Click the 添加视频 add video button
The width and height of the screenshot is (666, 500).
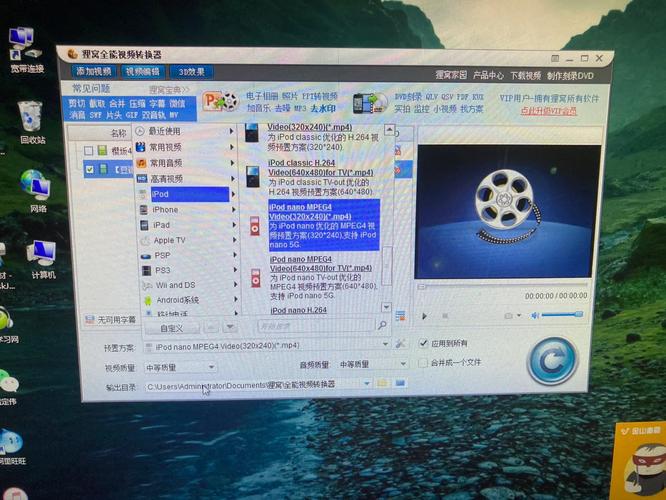click(x=94, y=71)
